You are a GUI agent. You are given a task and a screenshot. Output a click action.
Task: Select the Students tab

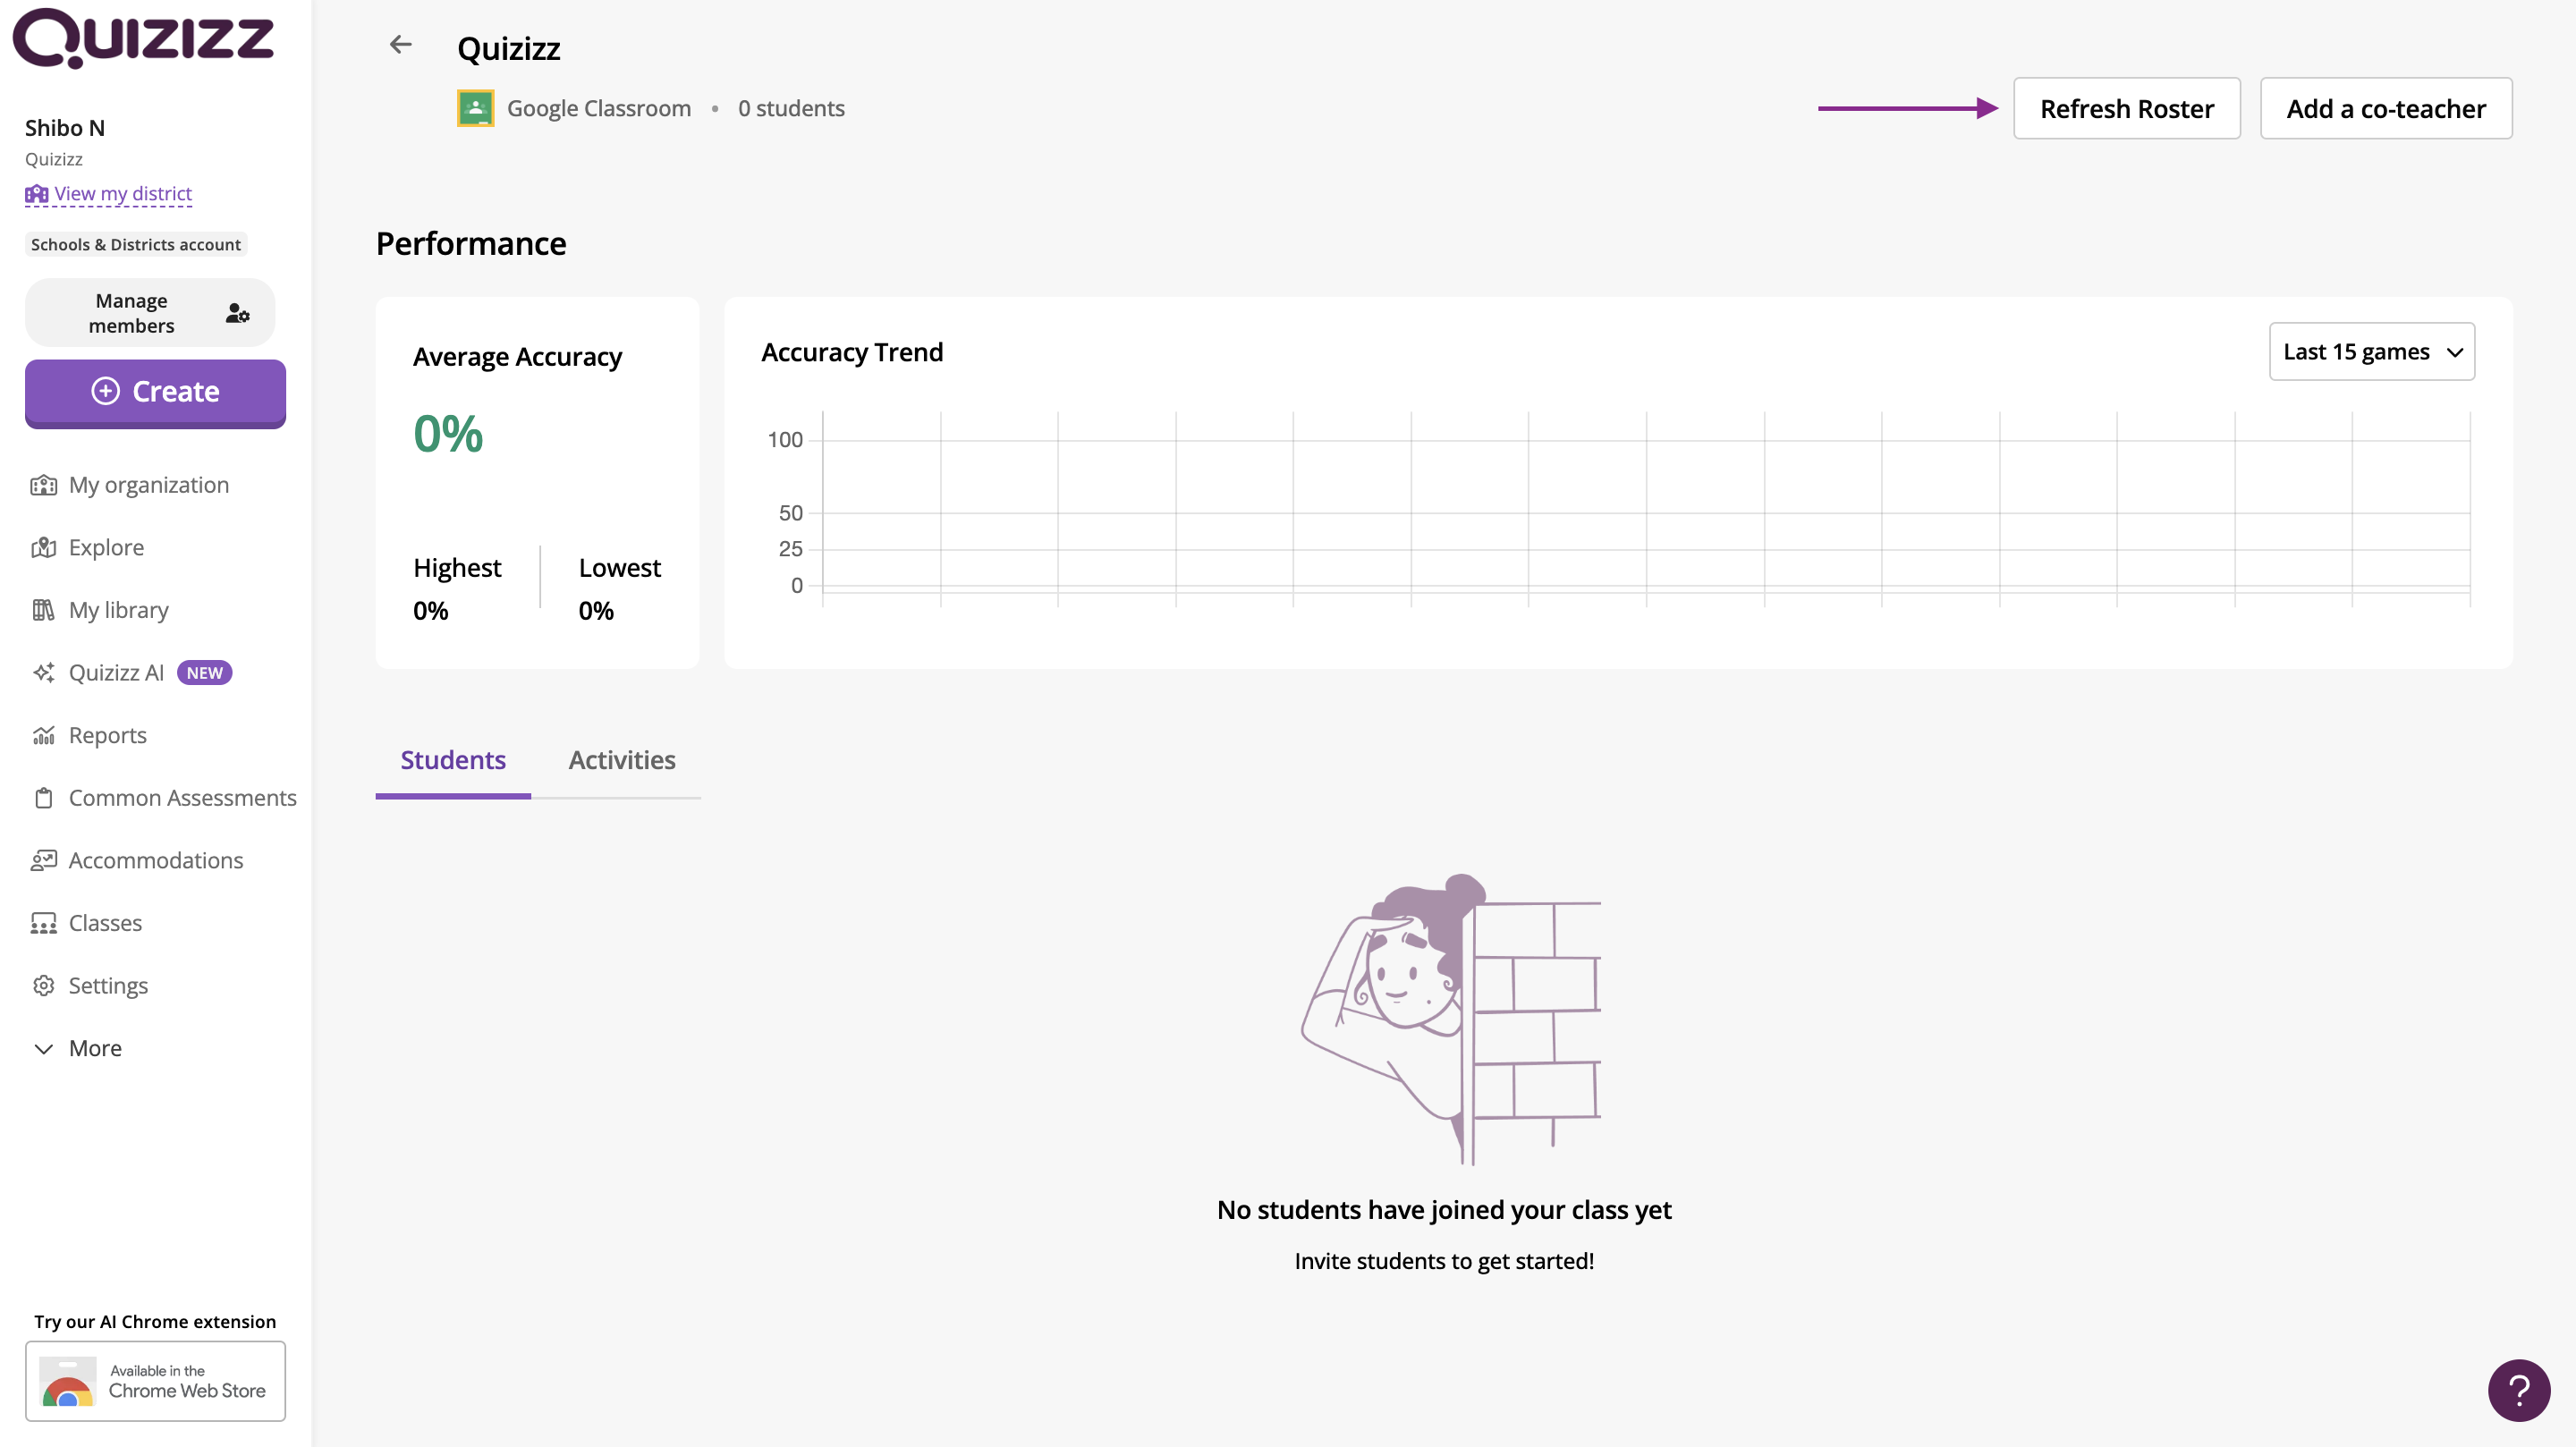452,760
